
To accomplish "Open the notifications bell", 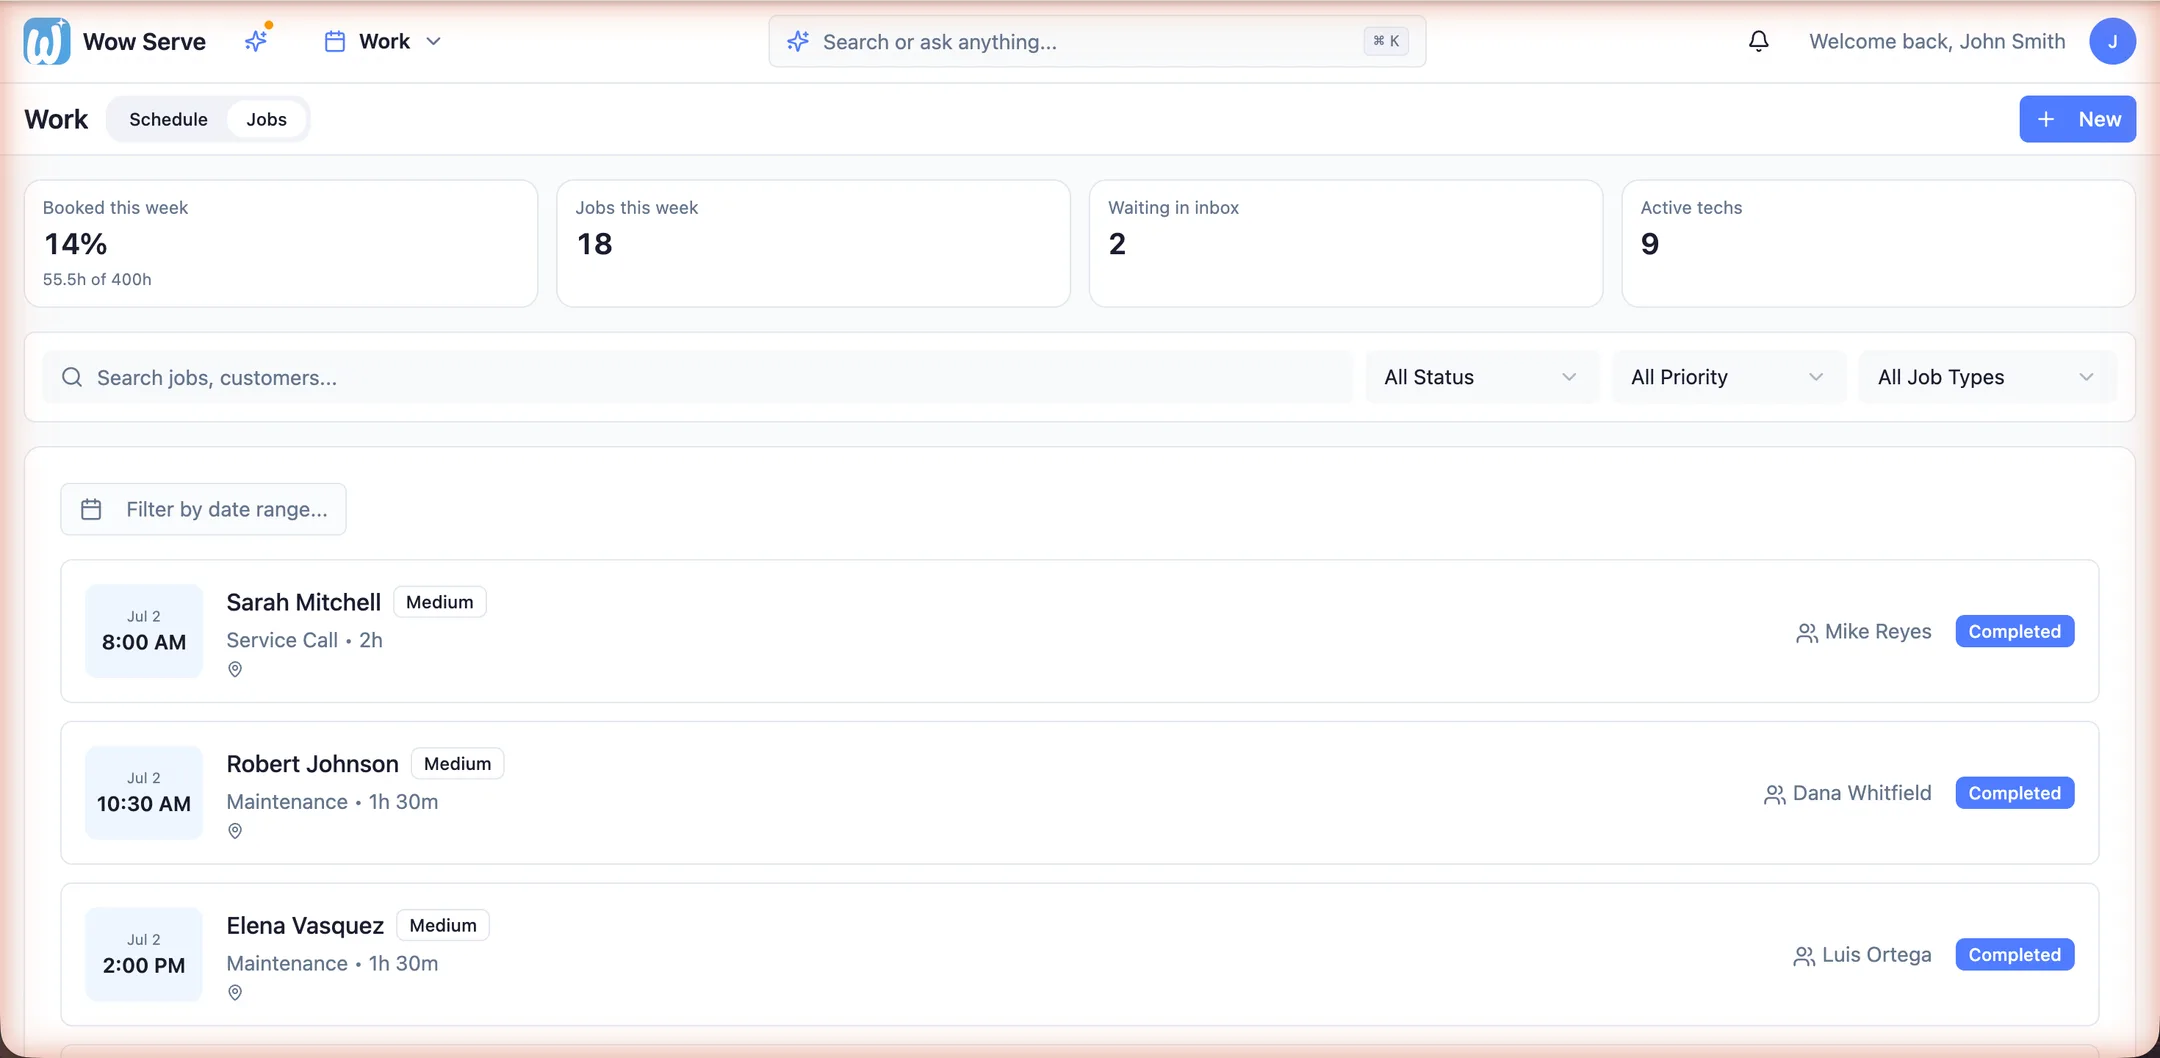I will coord(1758,41).
